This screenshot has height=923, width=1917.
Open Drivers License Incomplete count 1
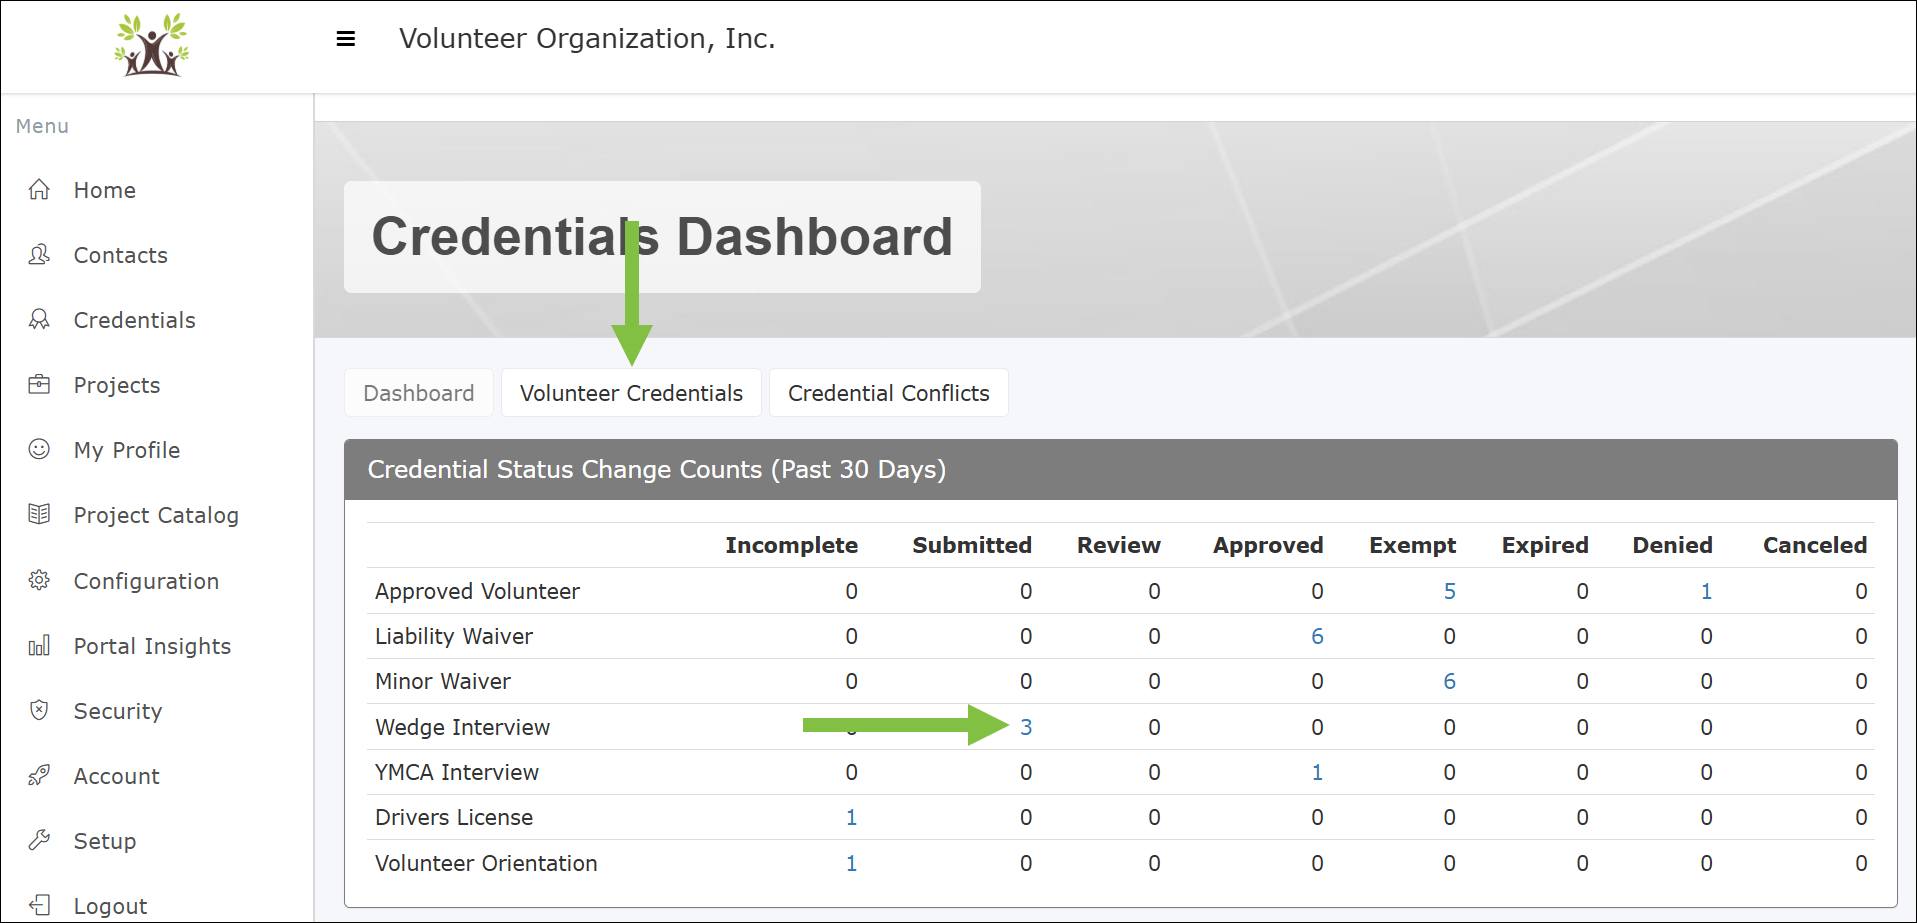(851, 817)
